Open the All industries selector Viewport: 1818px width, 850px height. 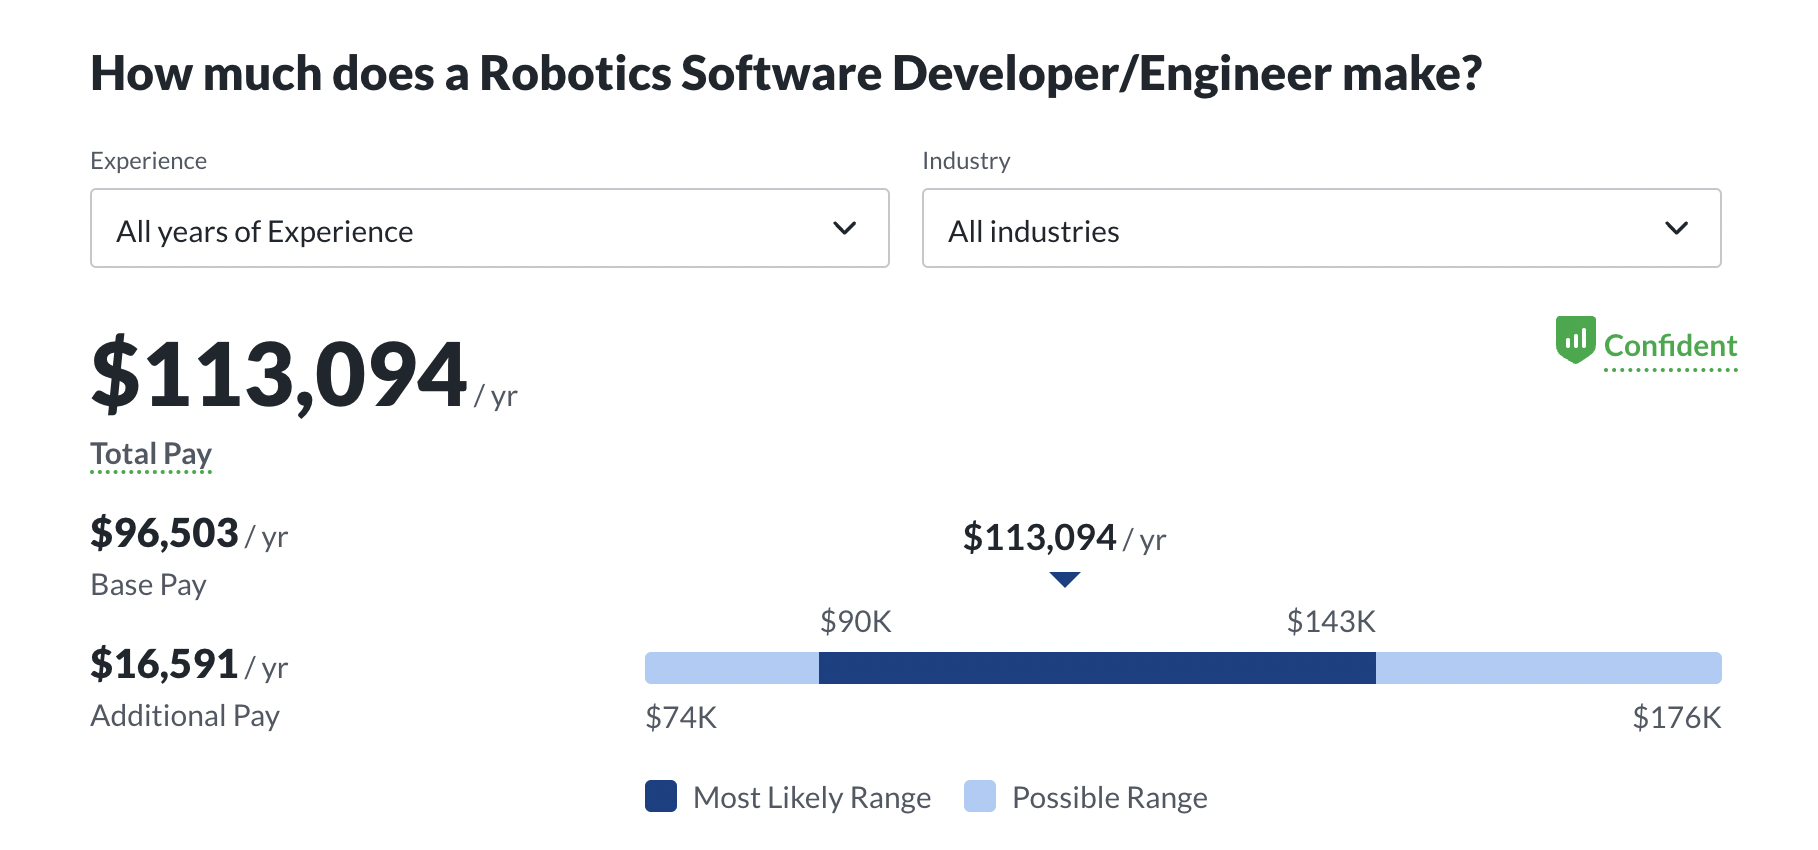tap(1320, 229)
